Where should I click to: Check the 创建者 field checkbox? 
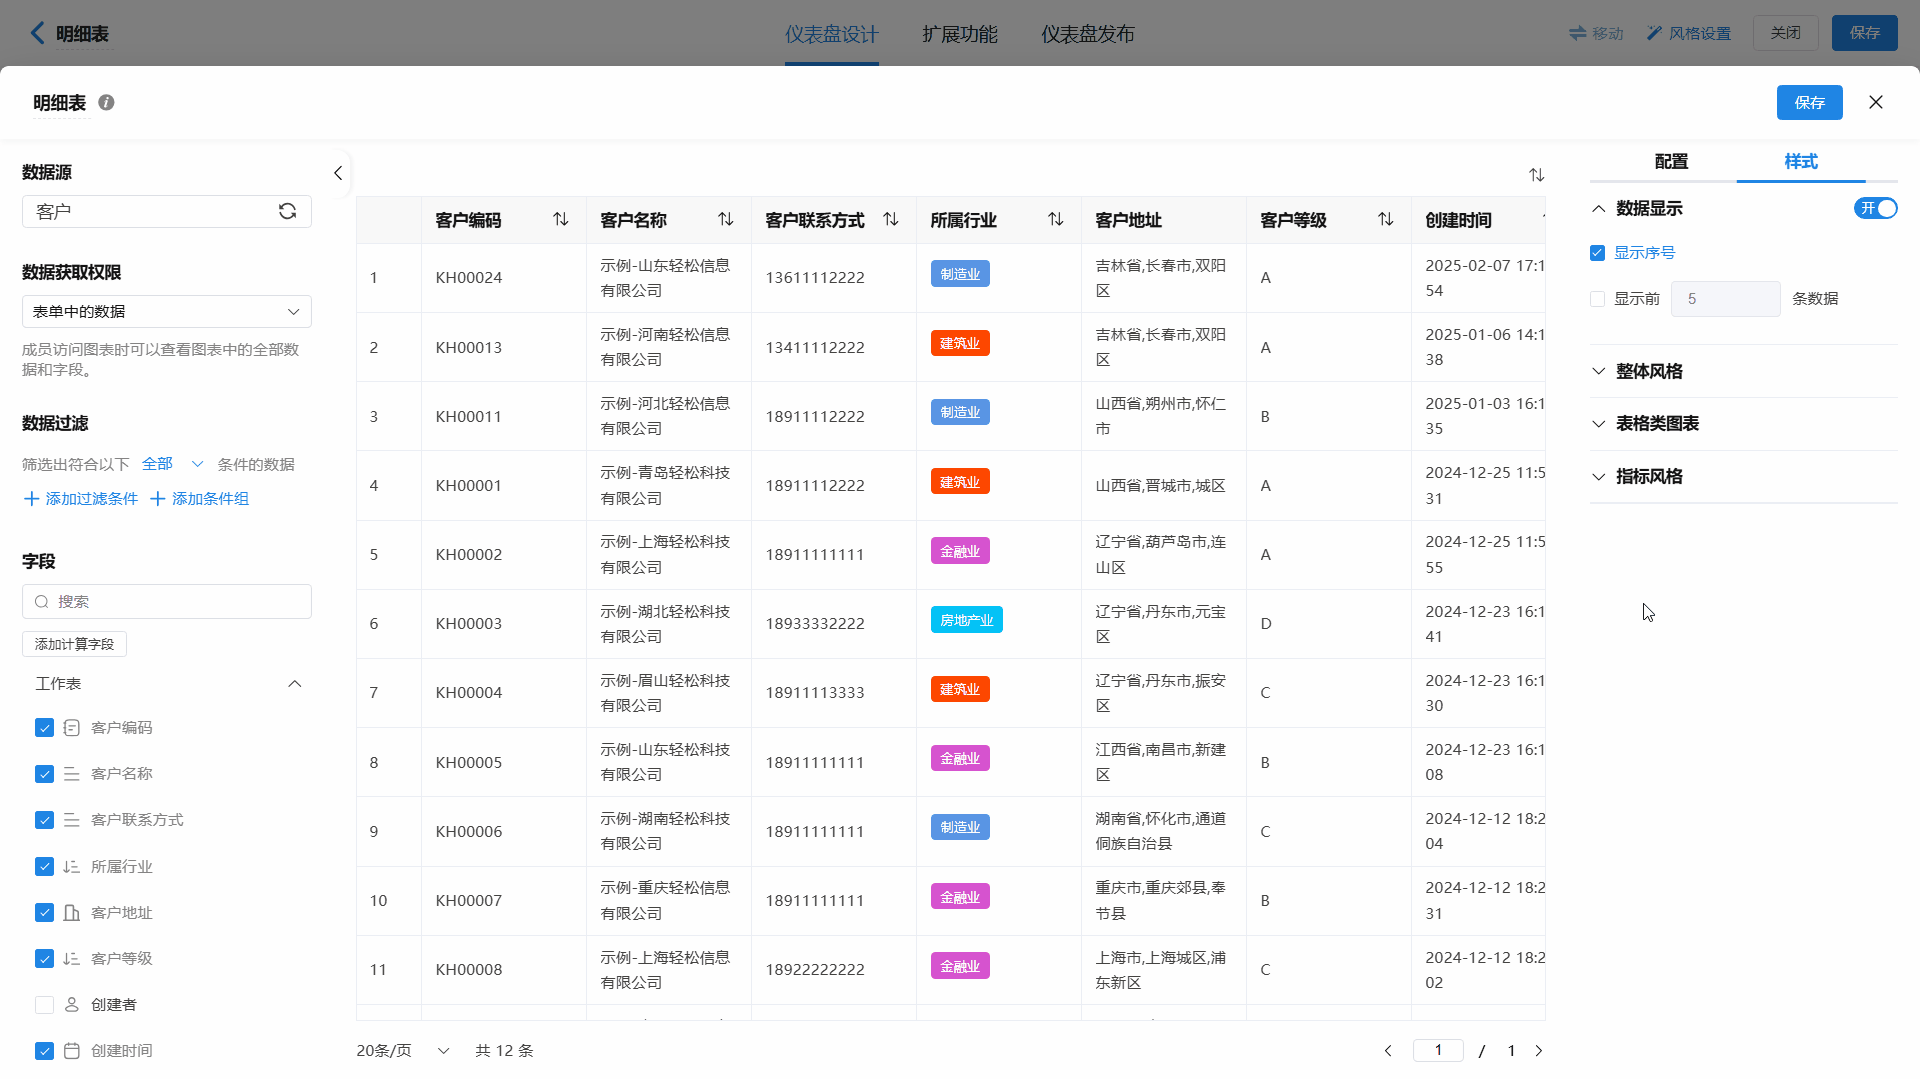click(44, 1004)
